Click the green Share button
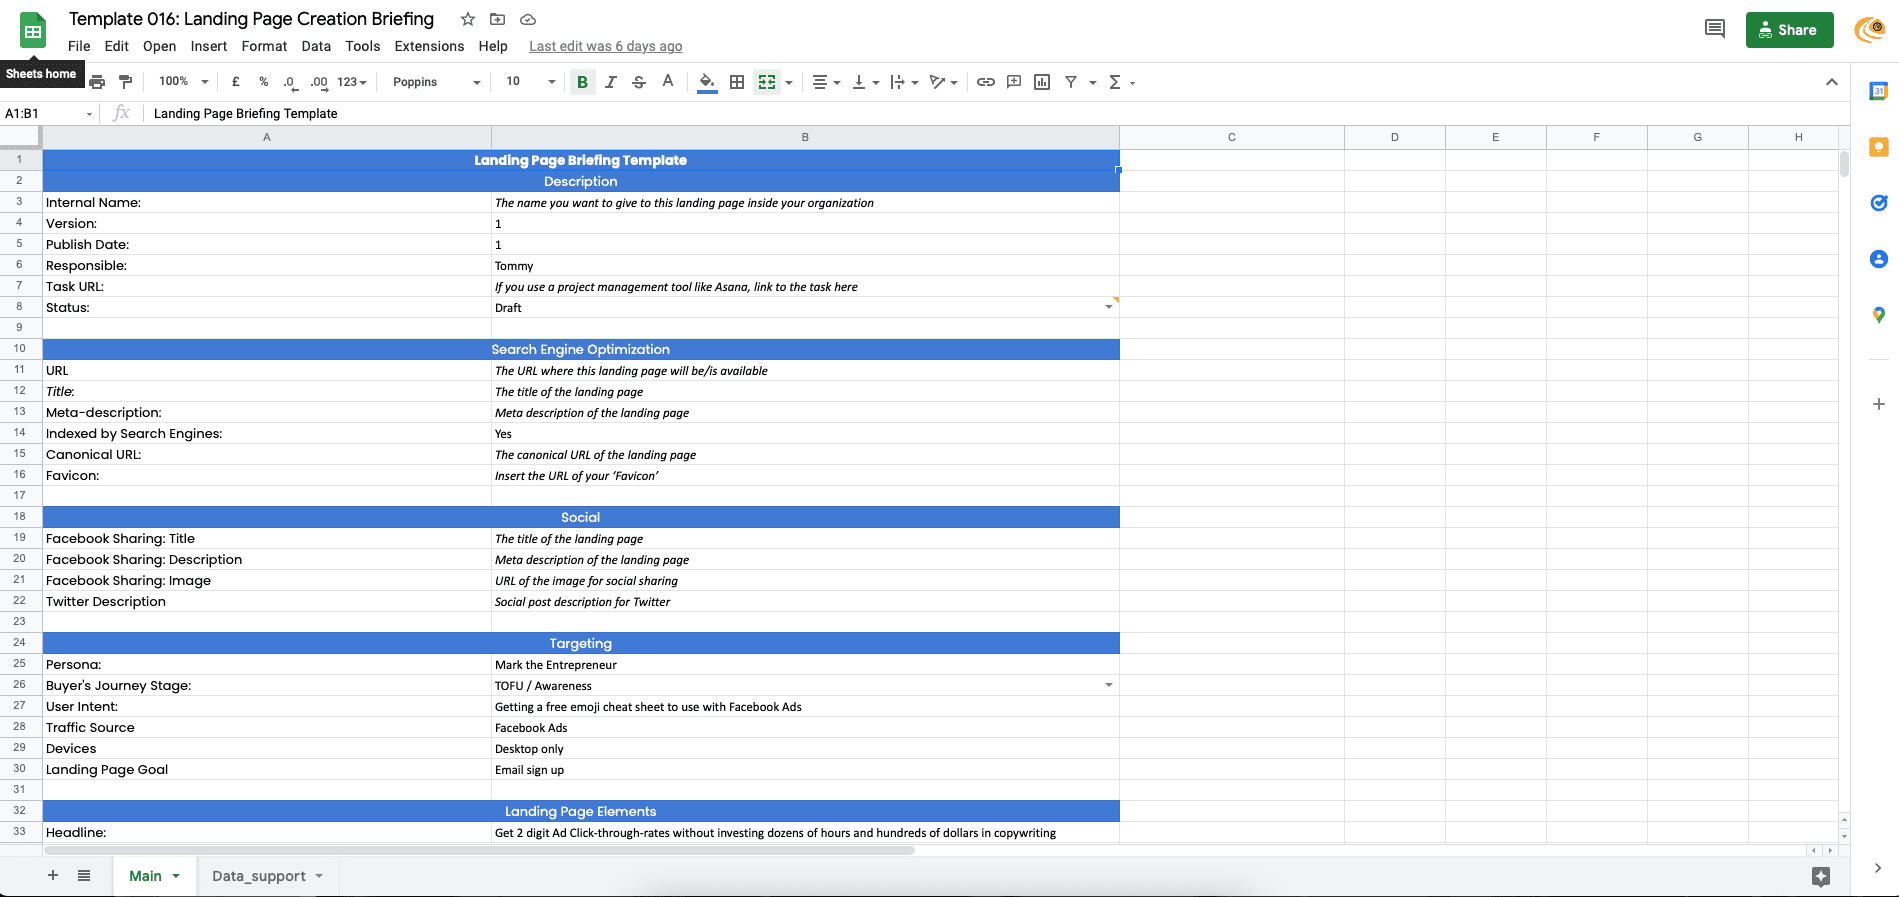The image size is (1899, 897). [x=1789, y=30]
